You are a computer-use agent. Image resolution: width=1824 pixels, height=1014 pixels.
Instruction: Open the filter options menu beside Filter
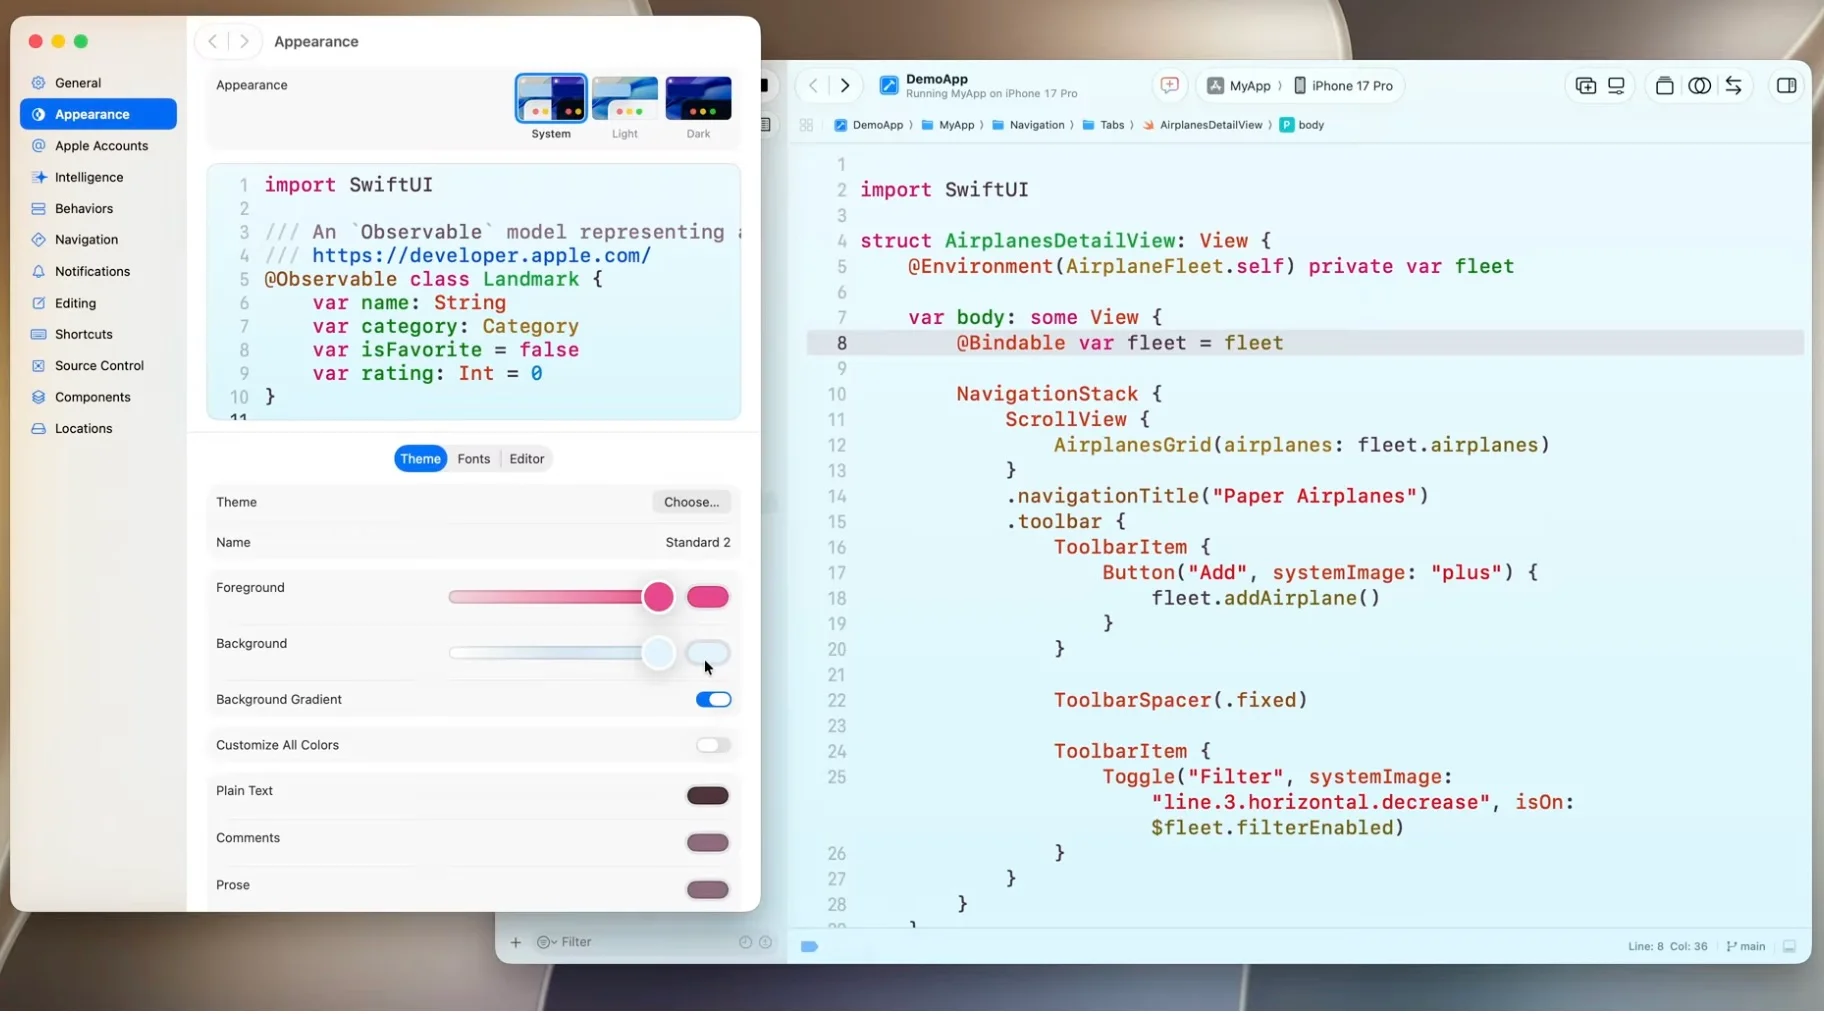pos(546,943)
